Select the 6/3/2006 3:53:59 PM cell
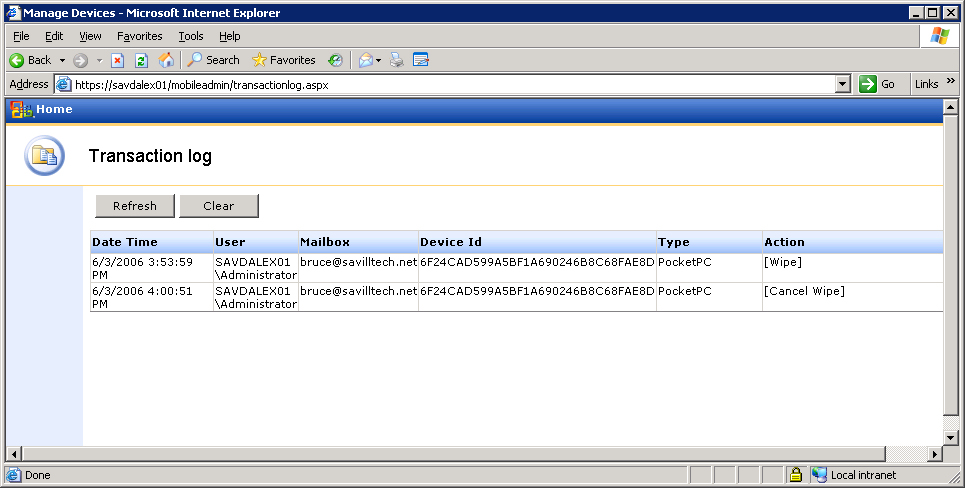 pos(151,268)
